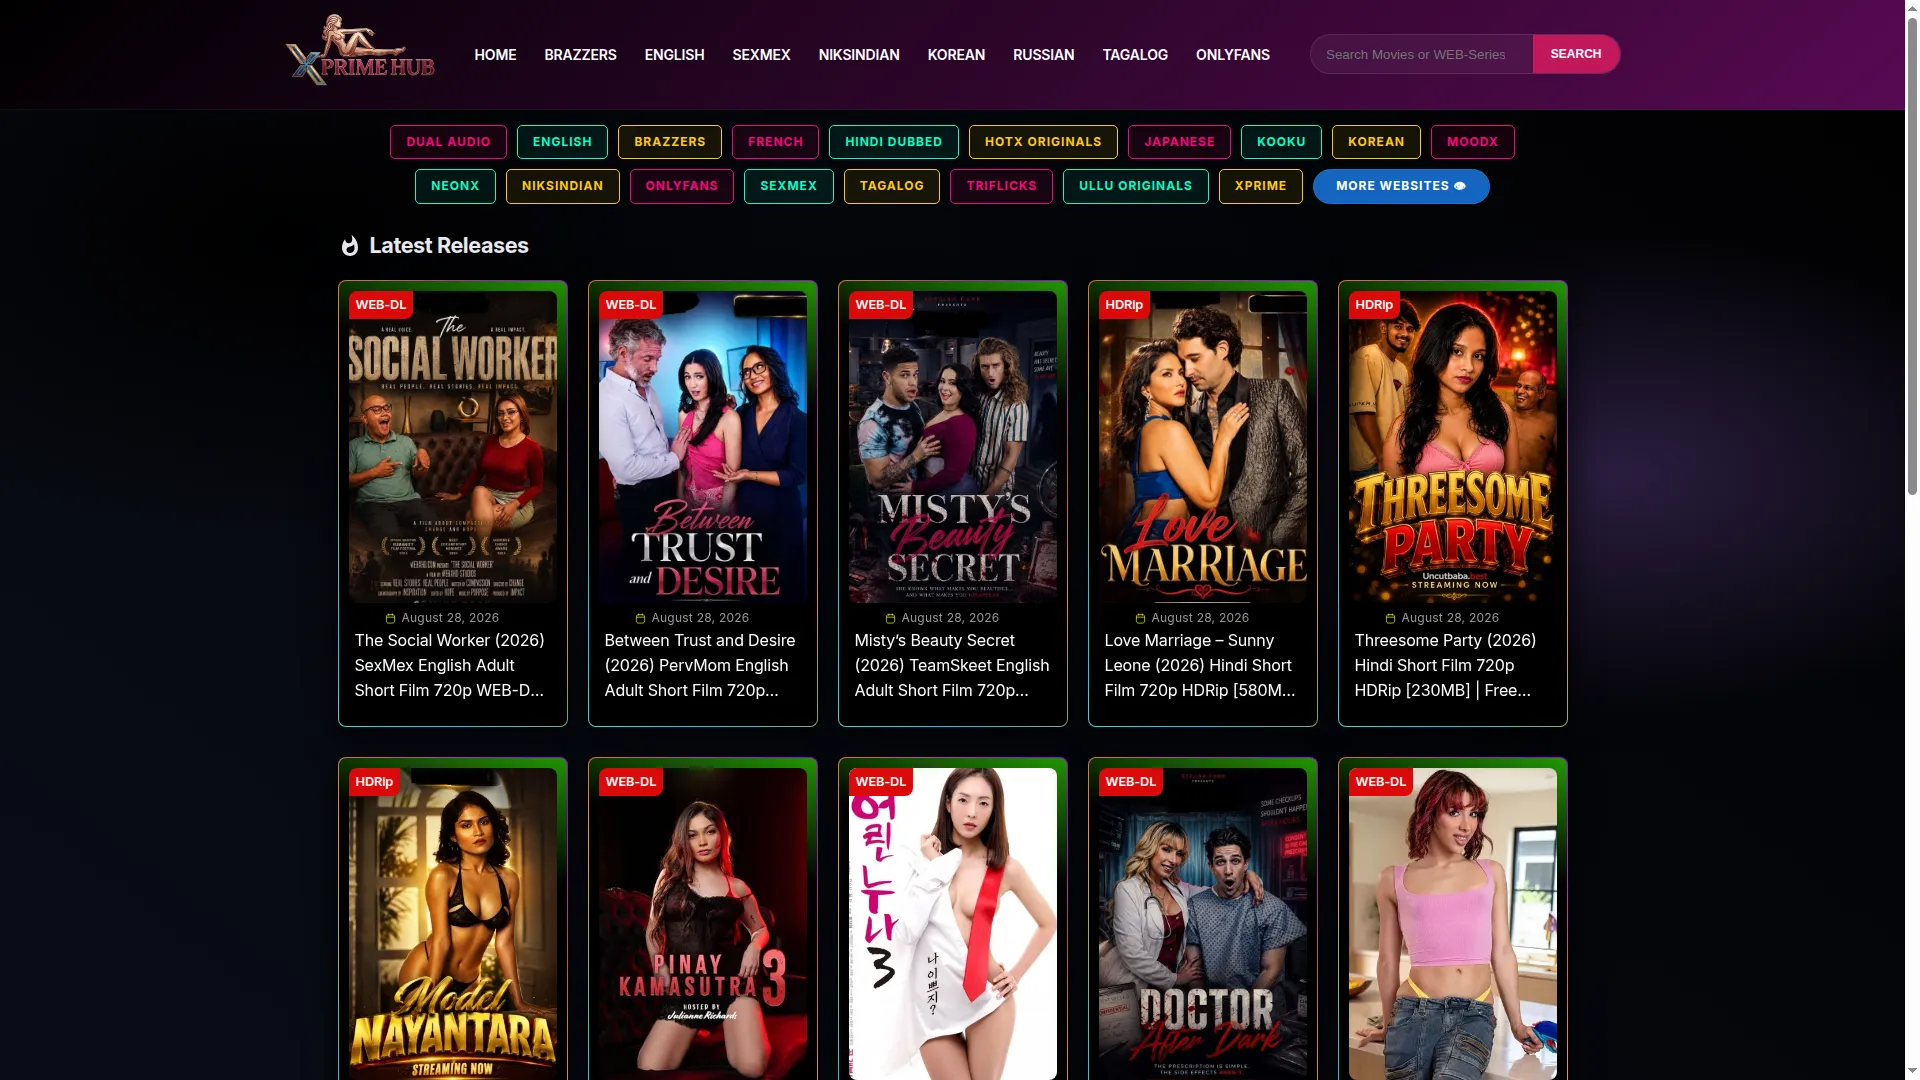
Task: Go to ONLYFANS in the top navigation bar
Action: click(1232, 55)
